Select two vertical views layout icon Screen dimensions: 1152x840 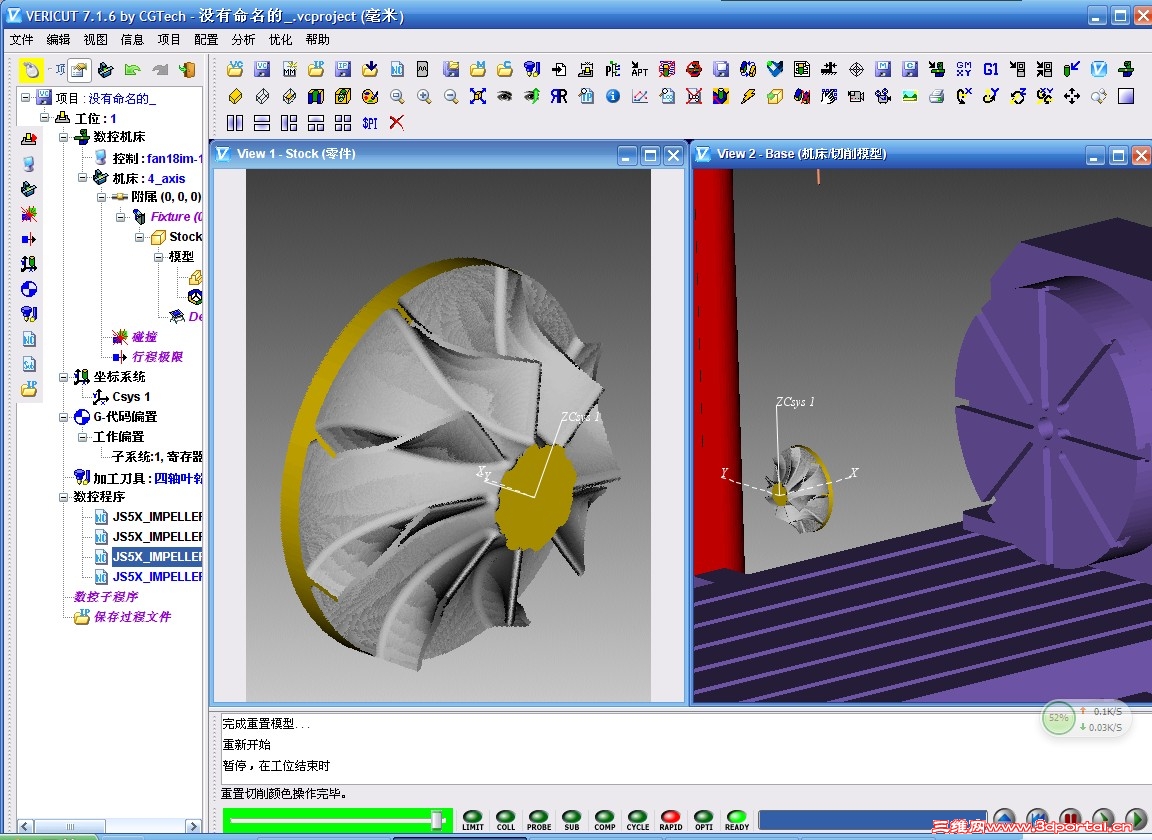tap(235, 123)
